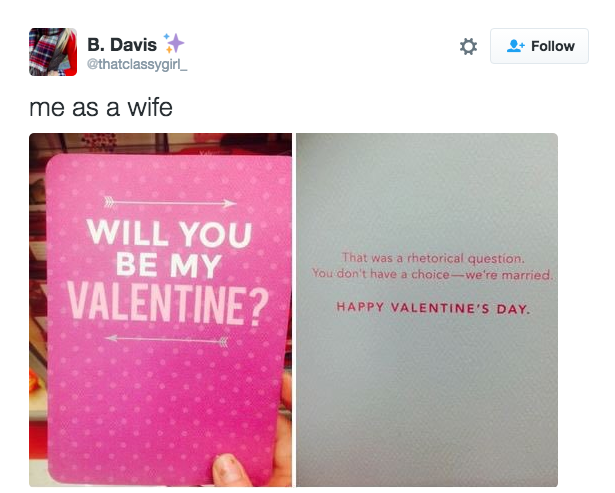Click the word 'Follow' label text
The height and width of the screenshot is (493, 615).
pyautogui.click(x=553, y=46)
